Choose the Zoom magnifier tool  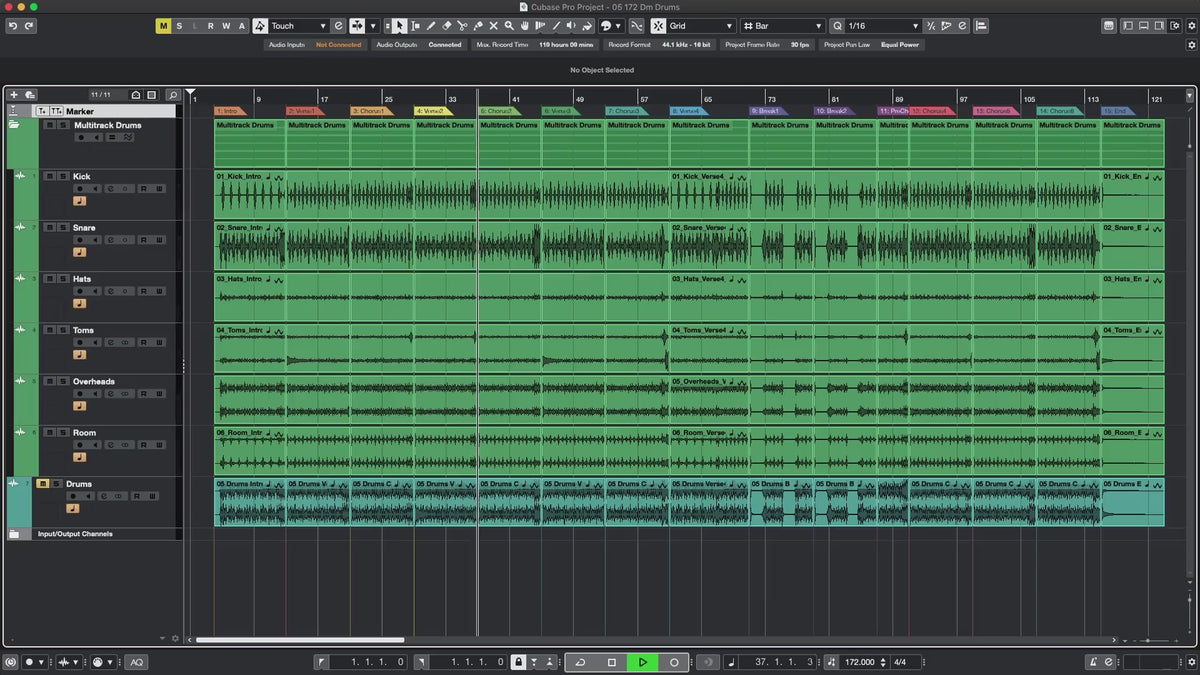click(509, 26)
